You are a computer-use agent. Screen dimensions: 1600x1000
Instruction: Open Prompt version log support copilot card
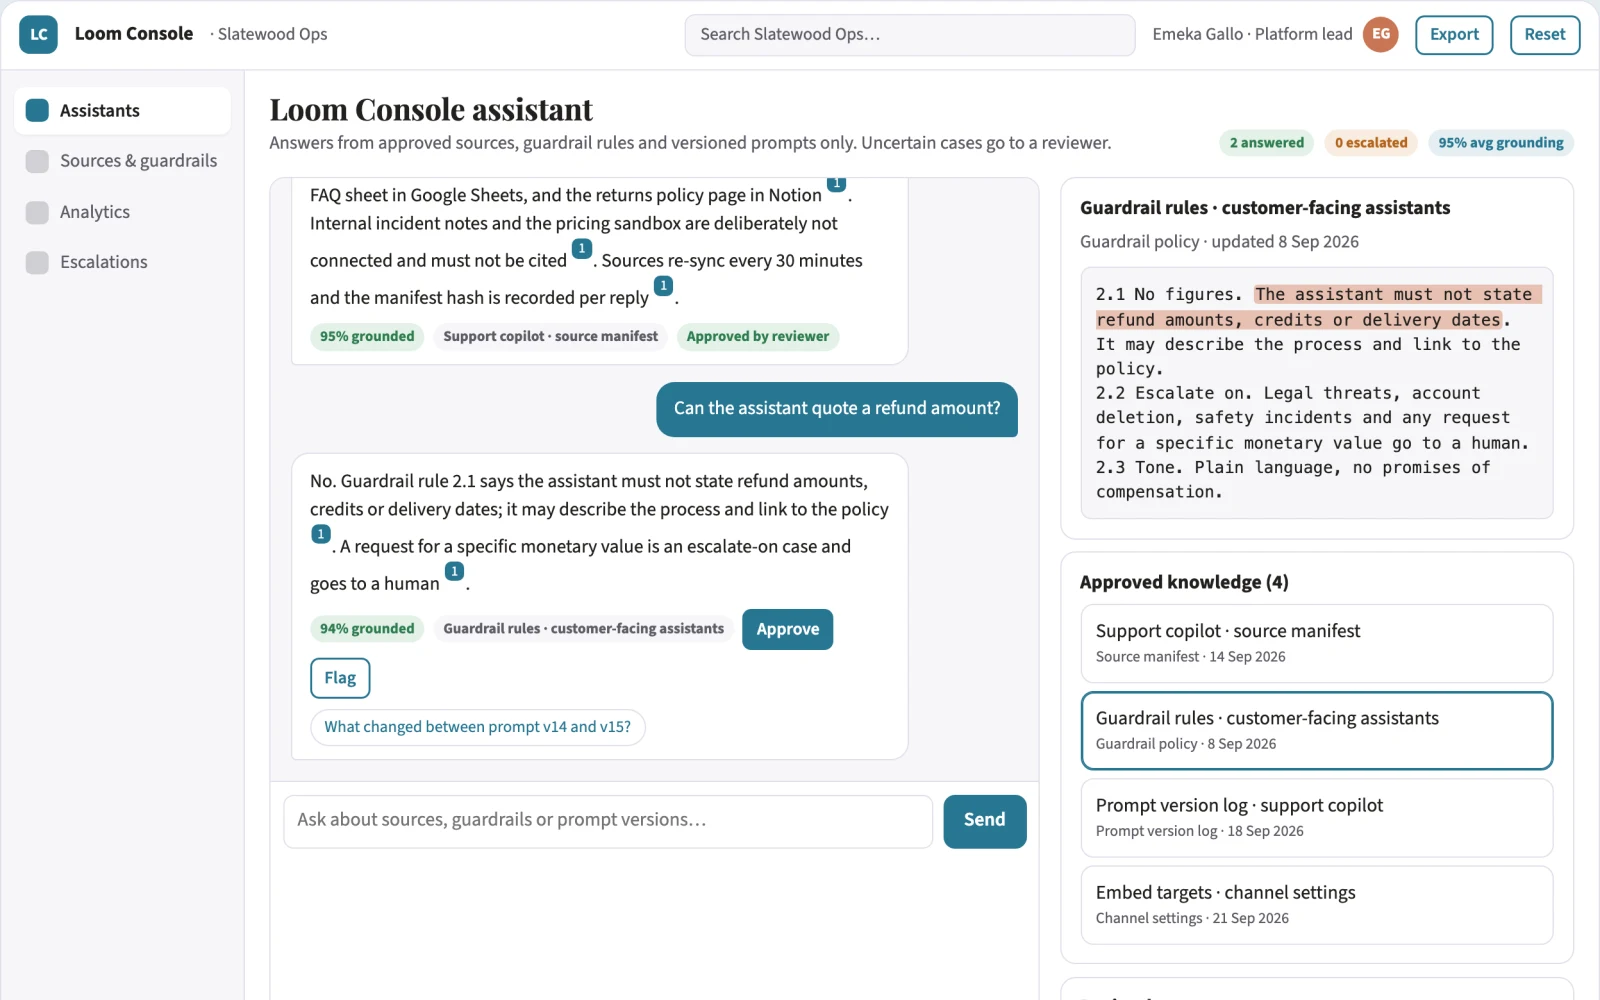point(1317,817)
